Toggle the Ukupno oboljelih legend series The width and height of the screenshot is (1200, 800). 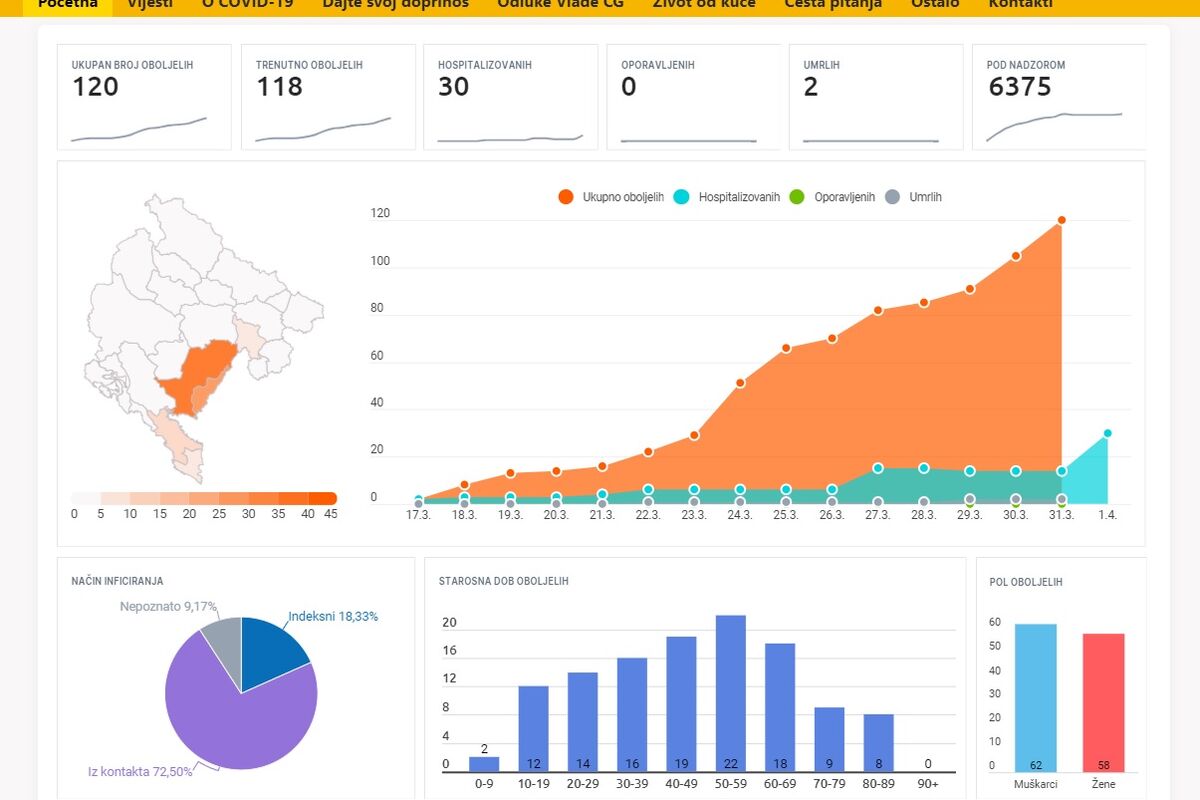[x=611, y=197]
